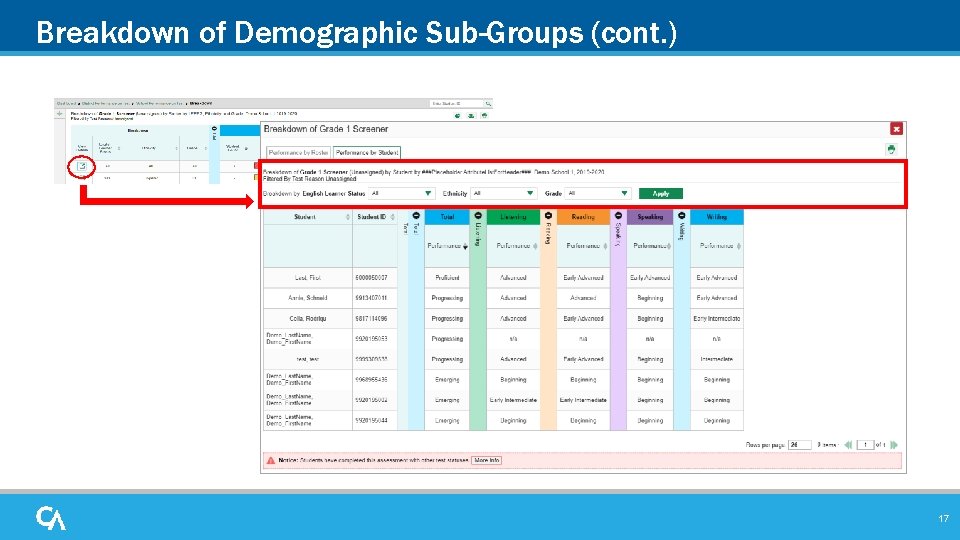Collapse the Speaking column group

pos(618,216)
